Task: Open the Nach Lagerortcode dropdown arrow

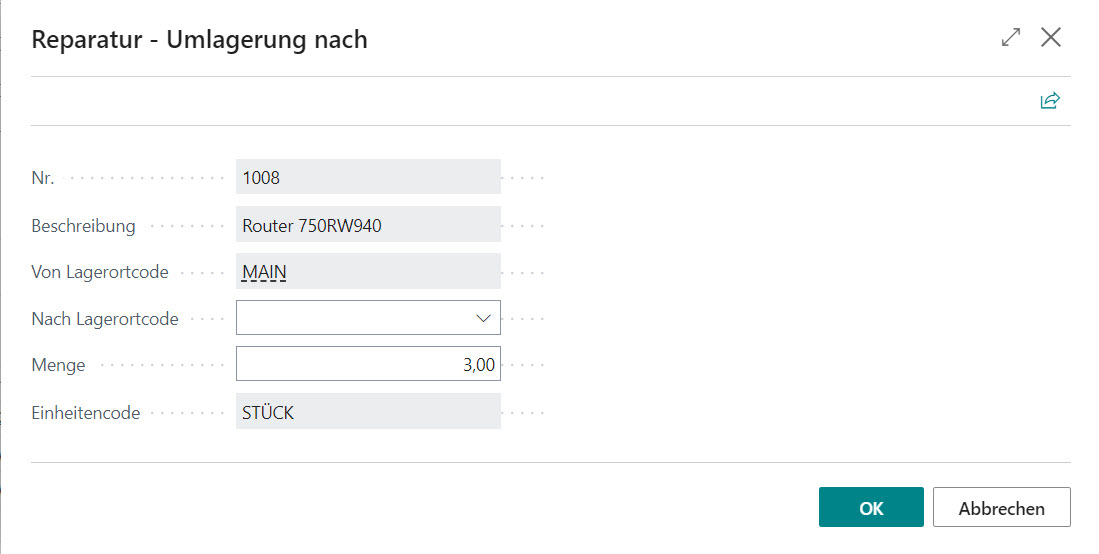Action: (x=484, y=318)
